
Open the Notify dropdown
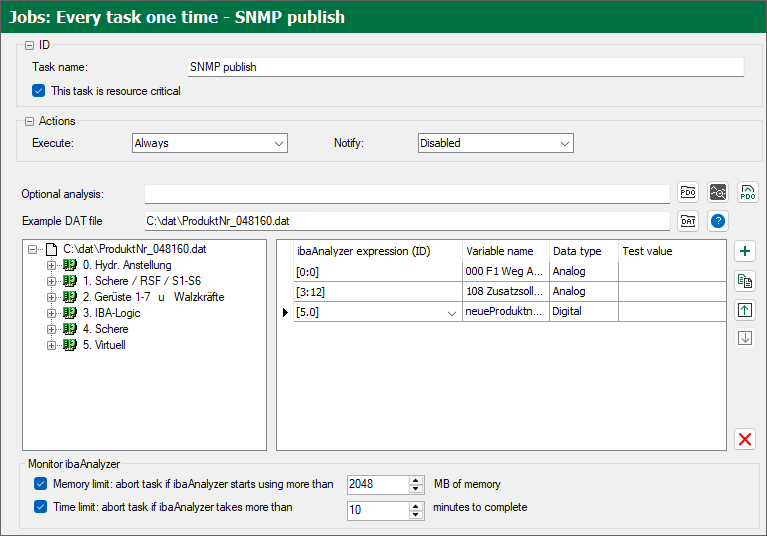(x=496, y=143)
